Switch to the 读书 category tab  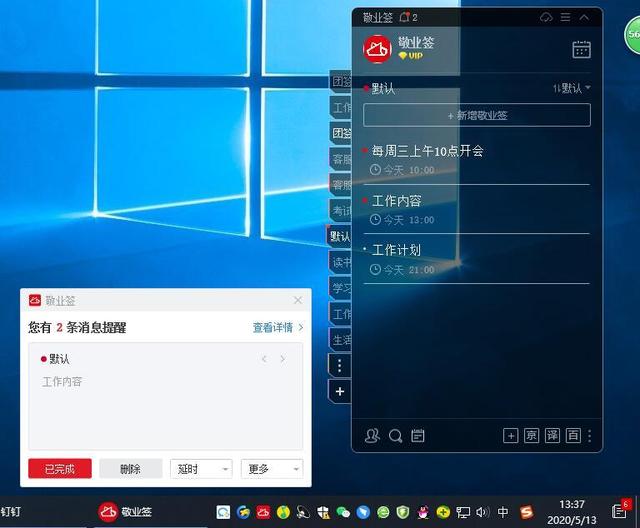tap(341, 262)
